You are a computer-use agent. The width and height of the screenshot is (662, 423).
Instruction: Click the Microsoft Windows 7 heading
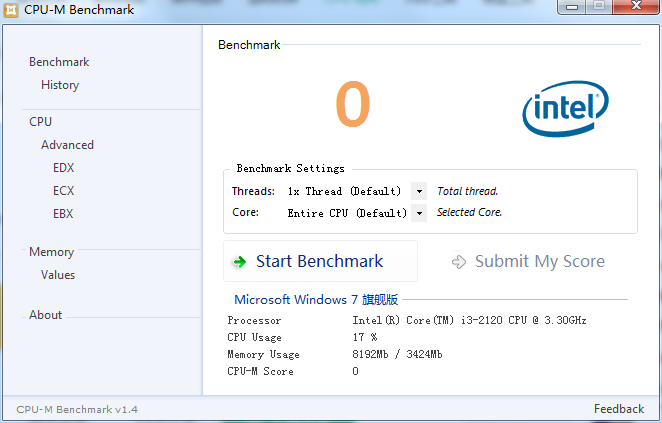(316, 300)
